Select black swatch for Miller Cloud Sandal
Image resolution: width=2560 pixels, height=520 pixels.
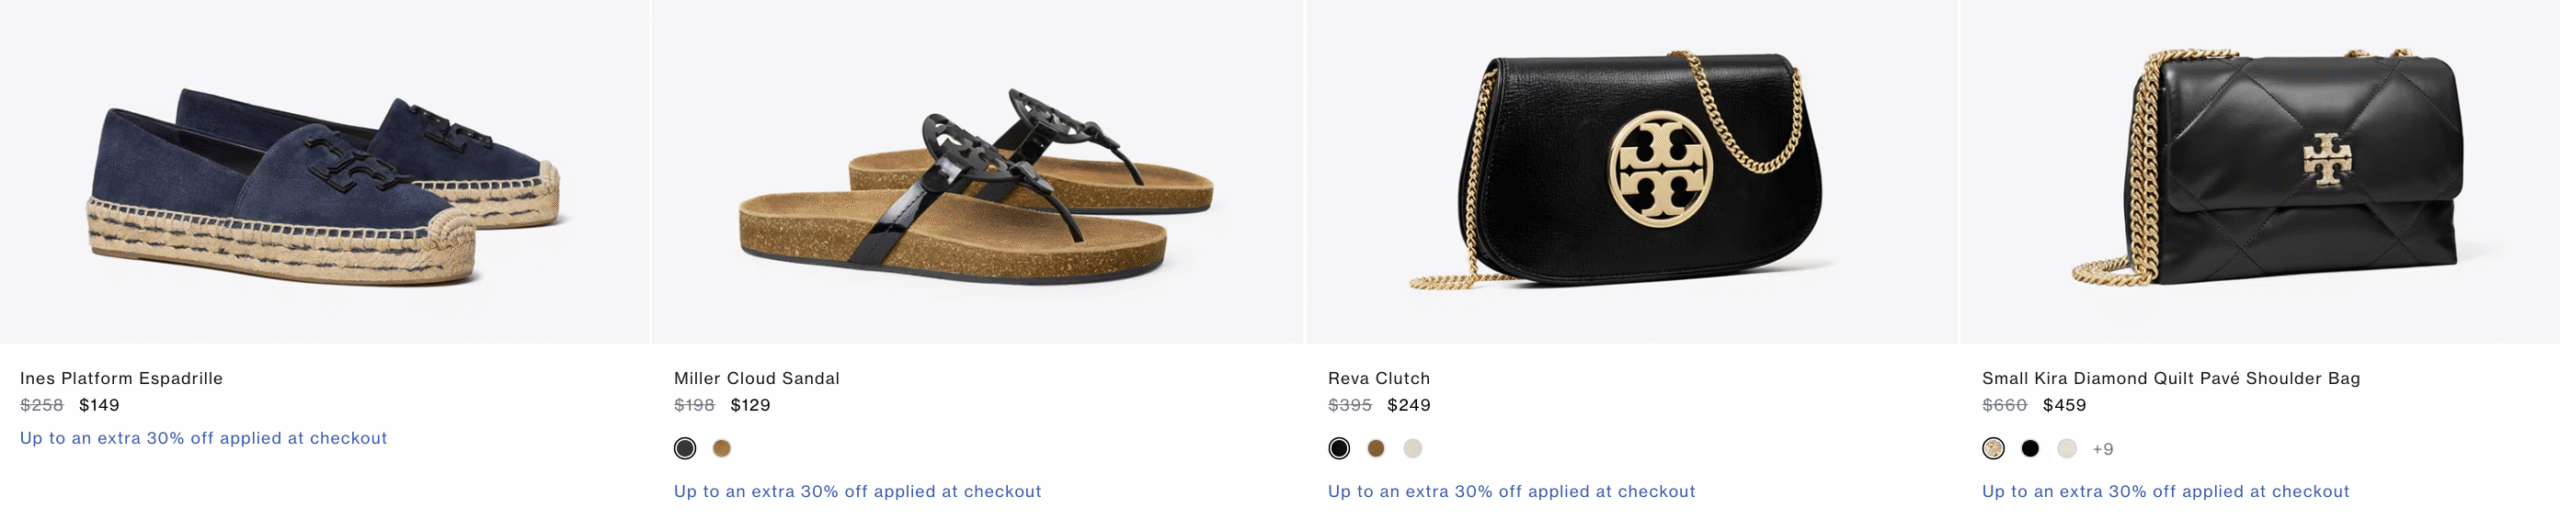pyautogui.click(x=685, y=448)
